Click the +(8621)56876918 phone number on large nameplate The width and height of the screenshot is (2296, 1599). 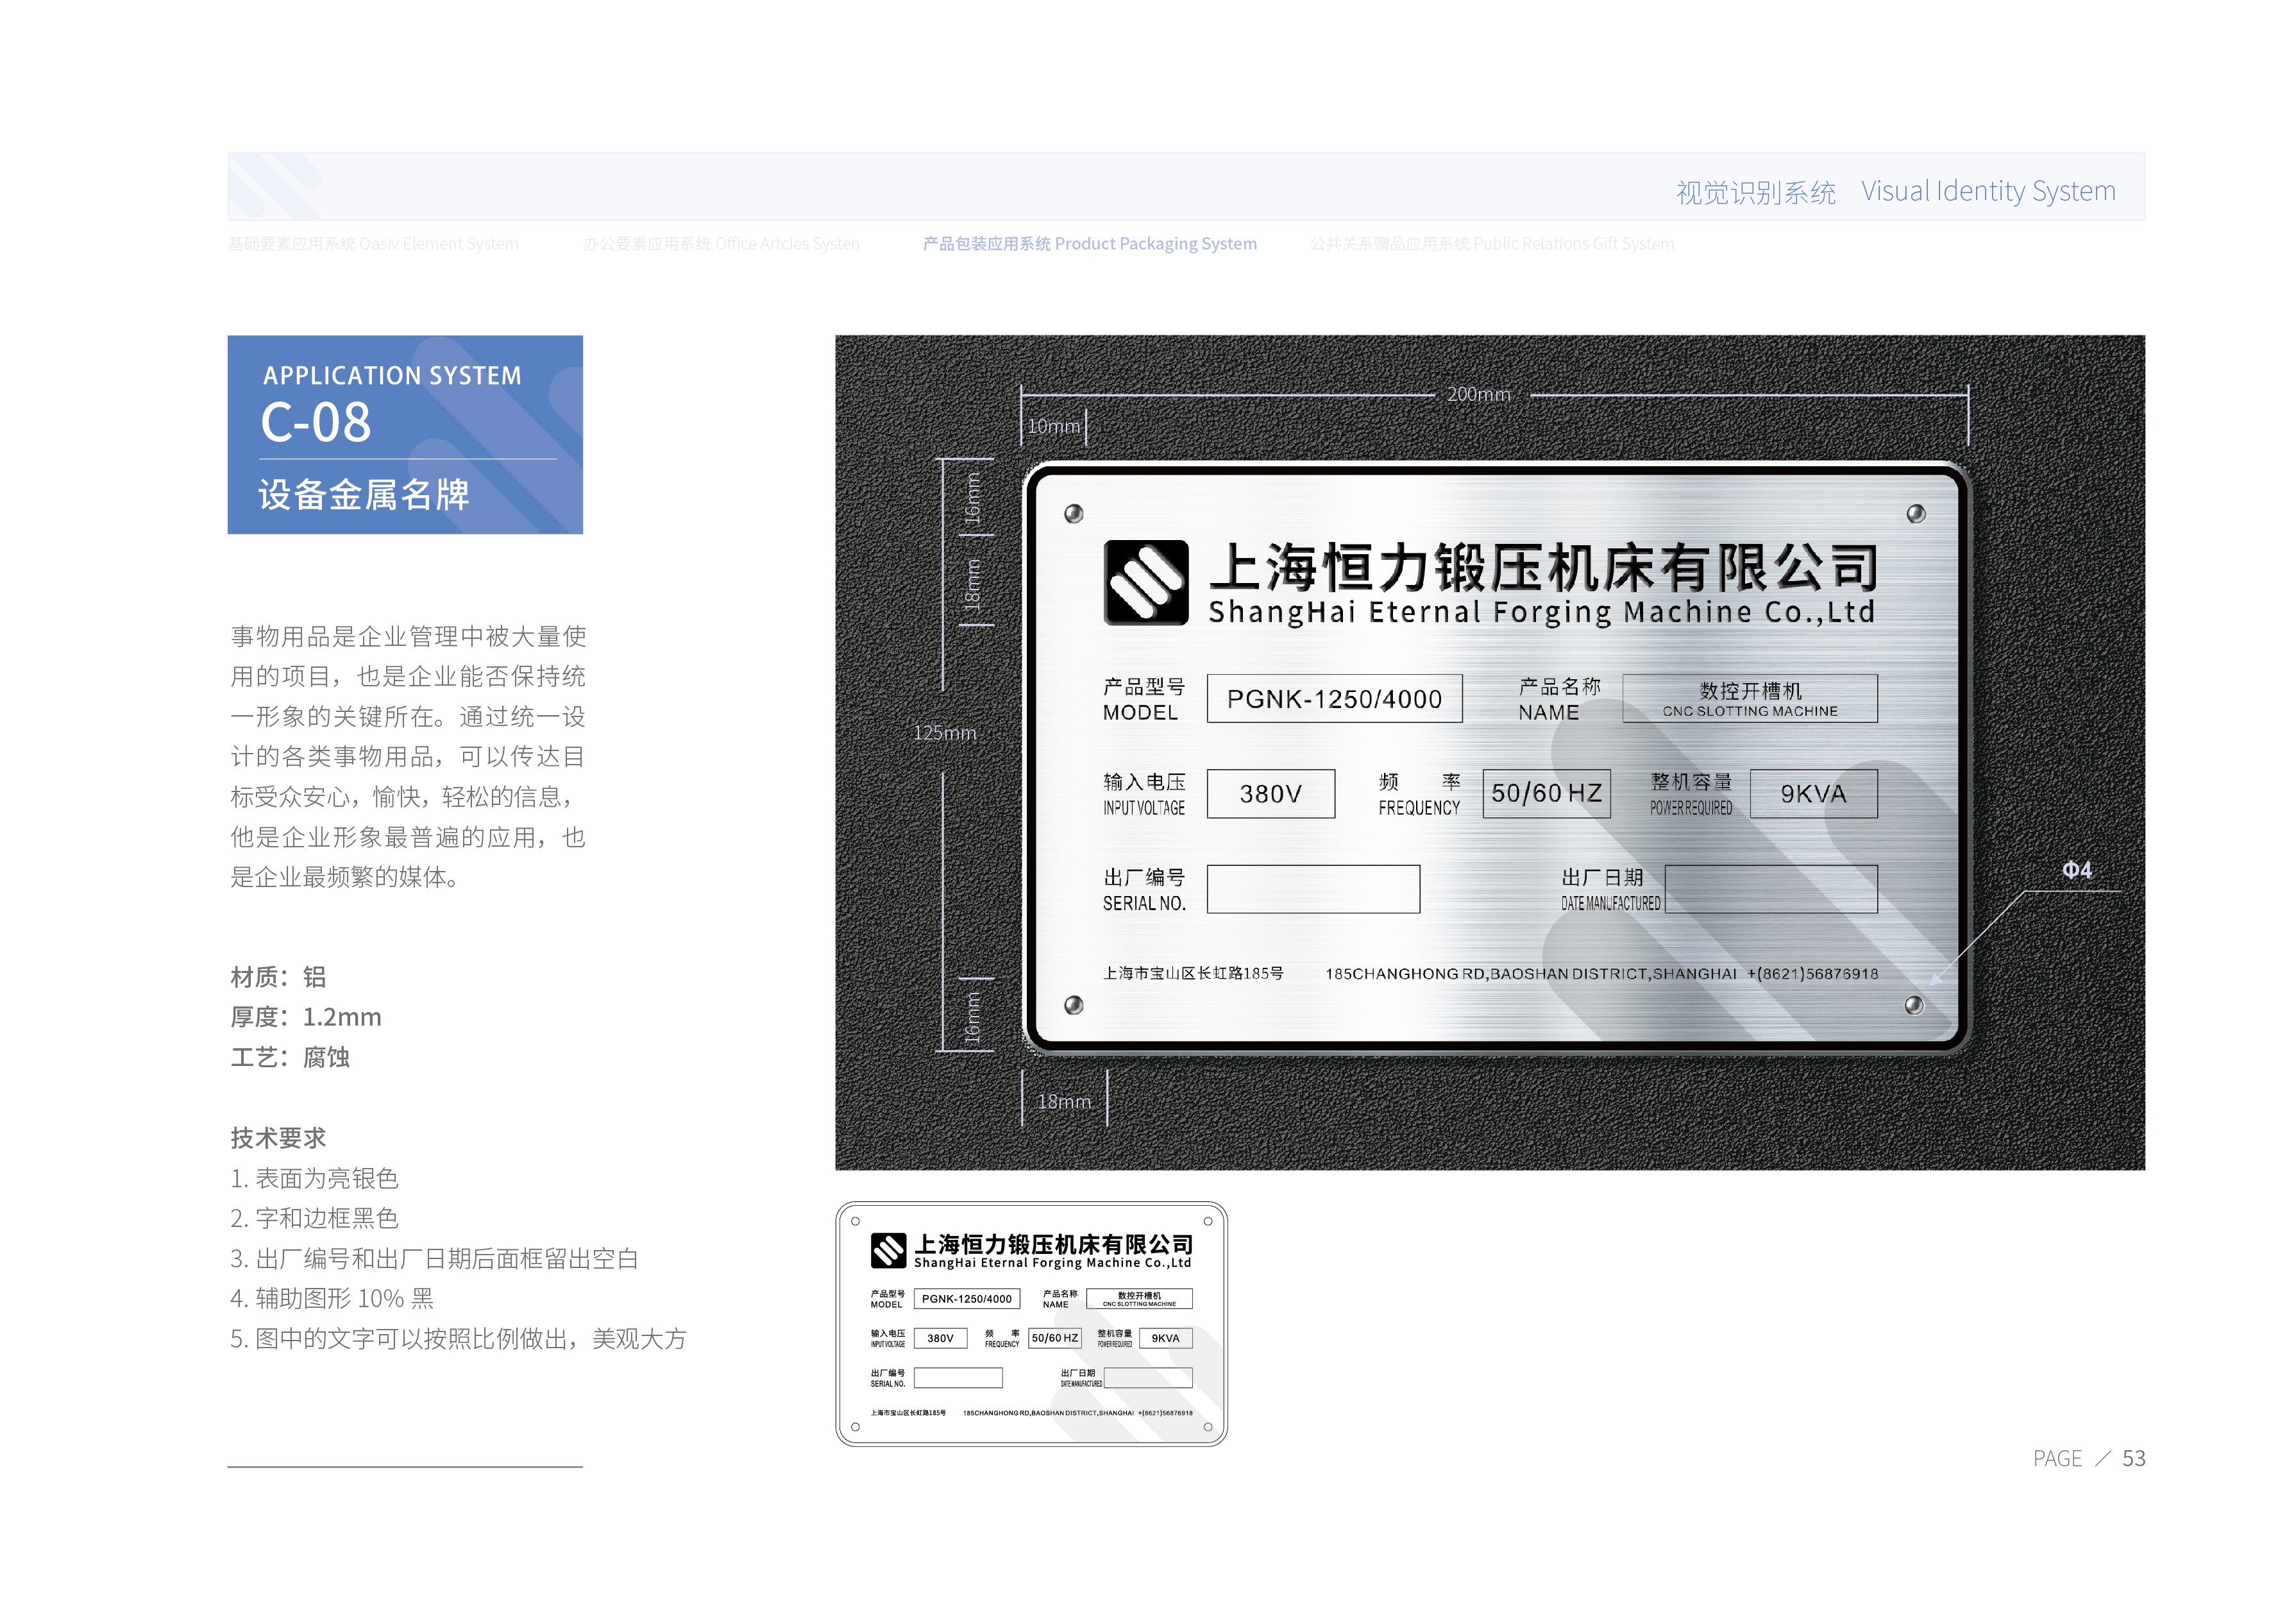(1813, 974)
